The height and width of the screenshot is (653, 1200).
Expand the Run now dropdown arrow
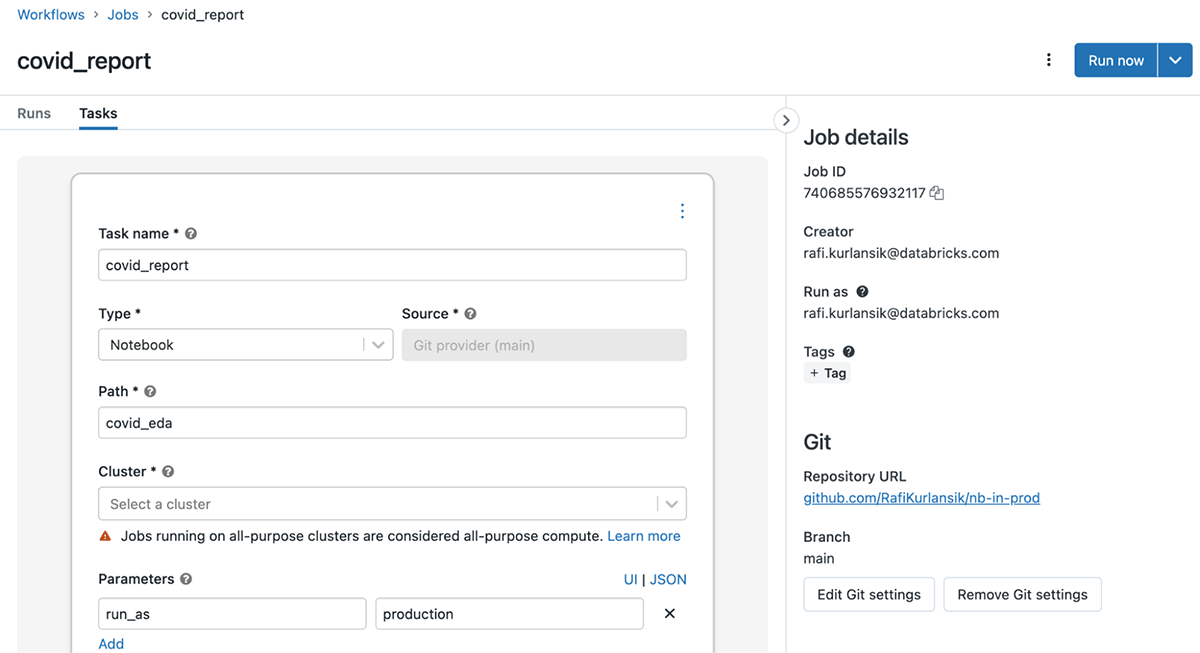[x=1175, y=60]
